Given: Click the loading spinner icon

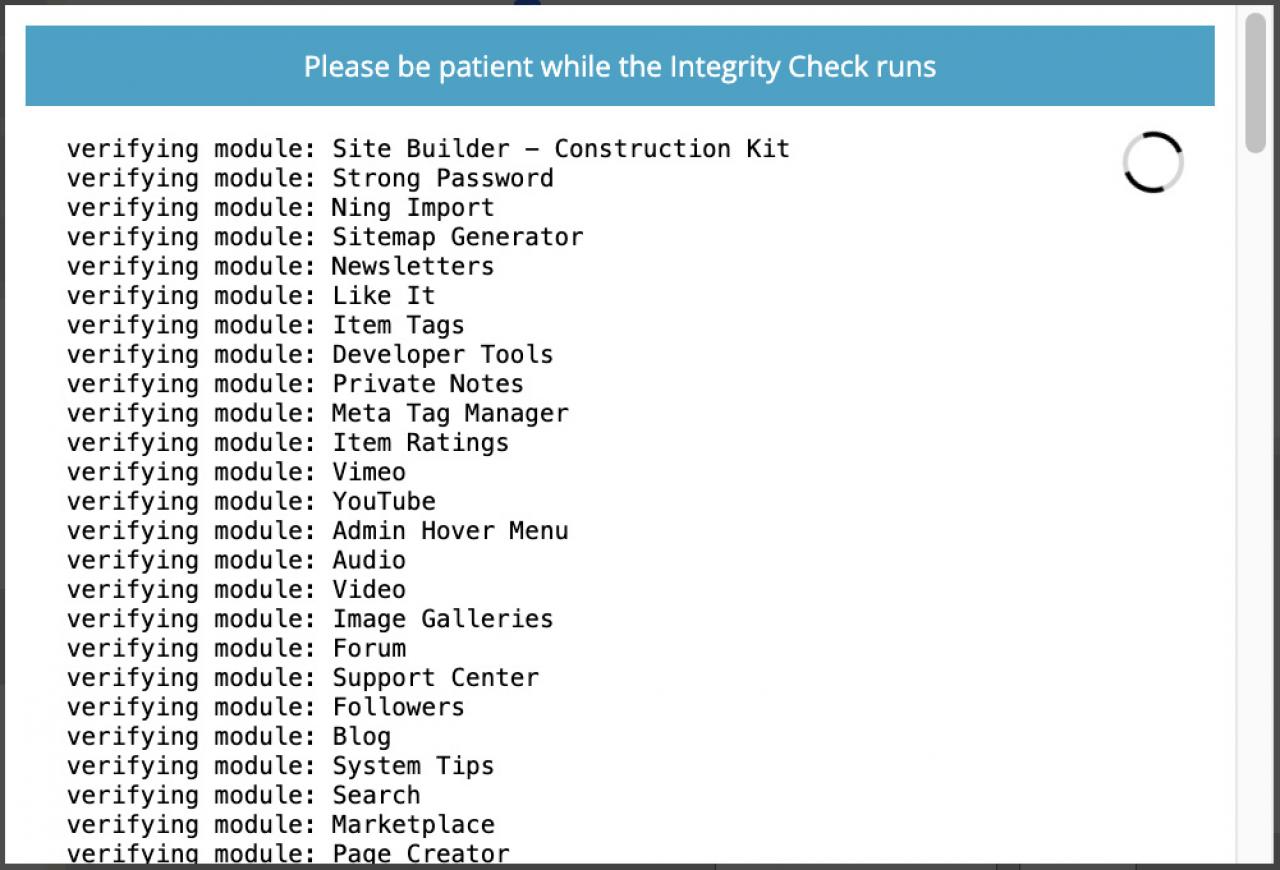Looking at the screenshot, I should 1152,162.
